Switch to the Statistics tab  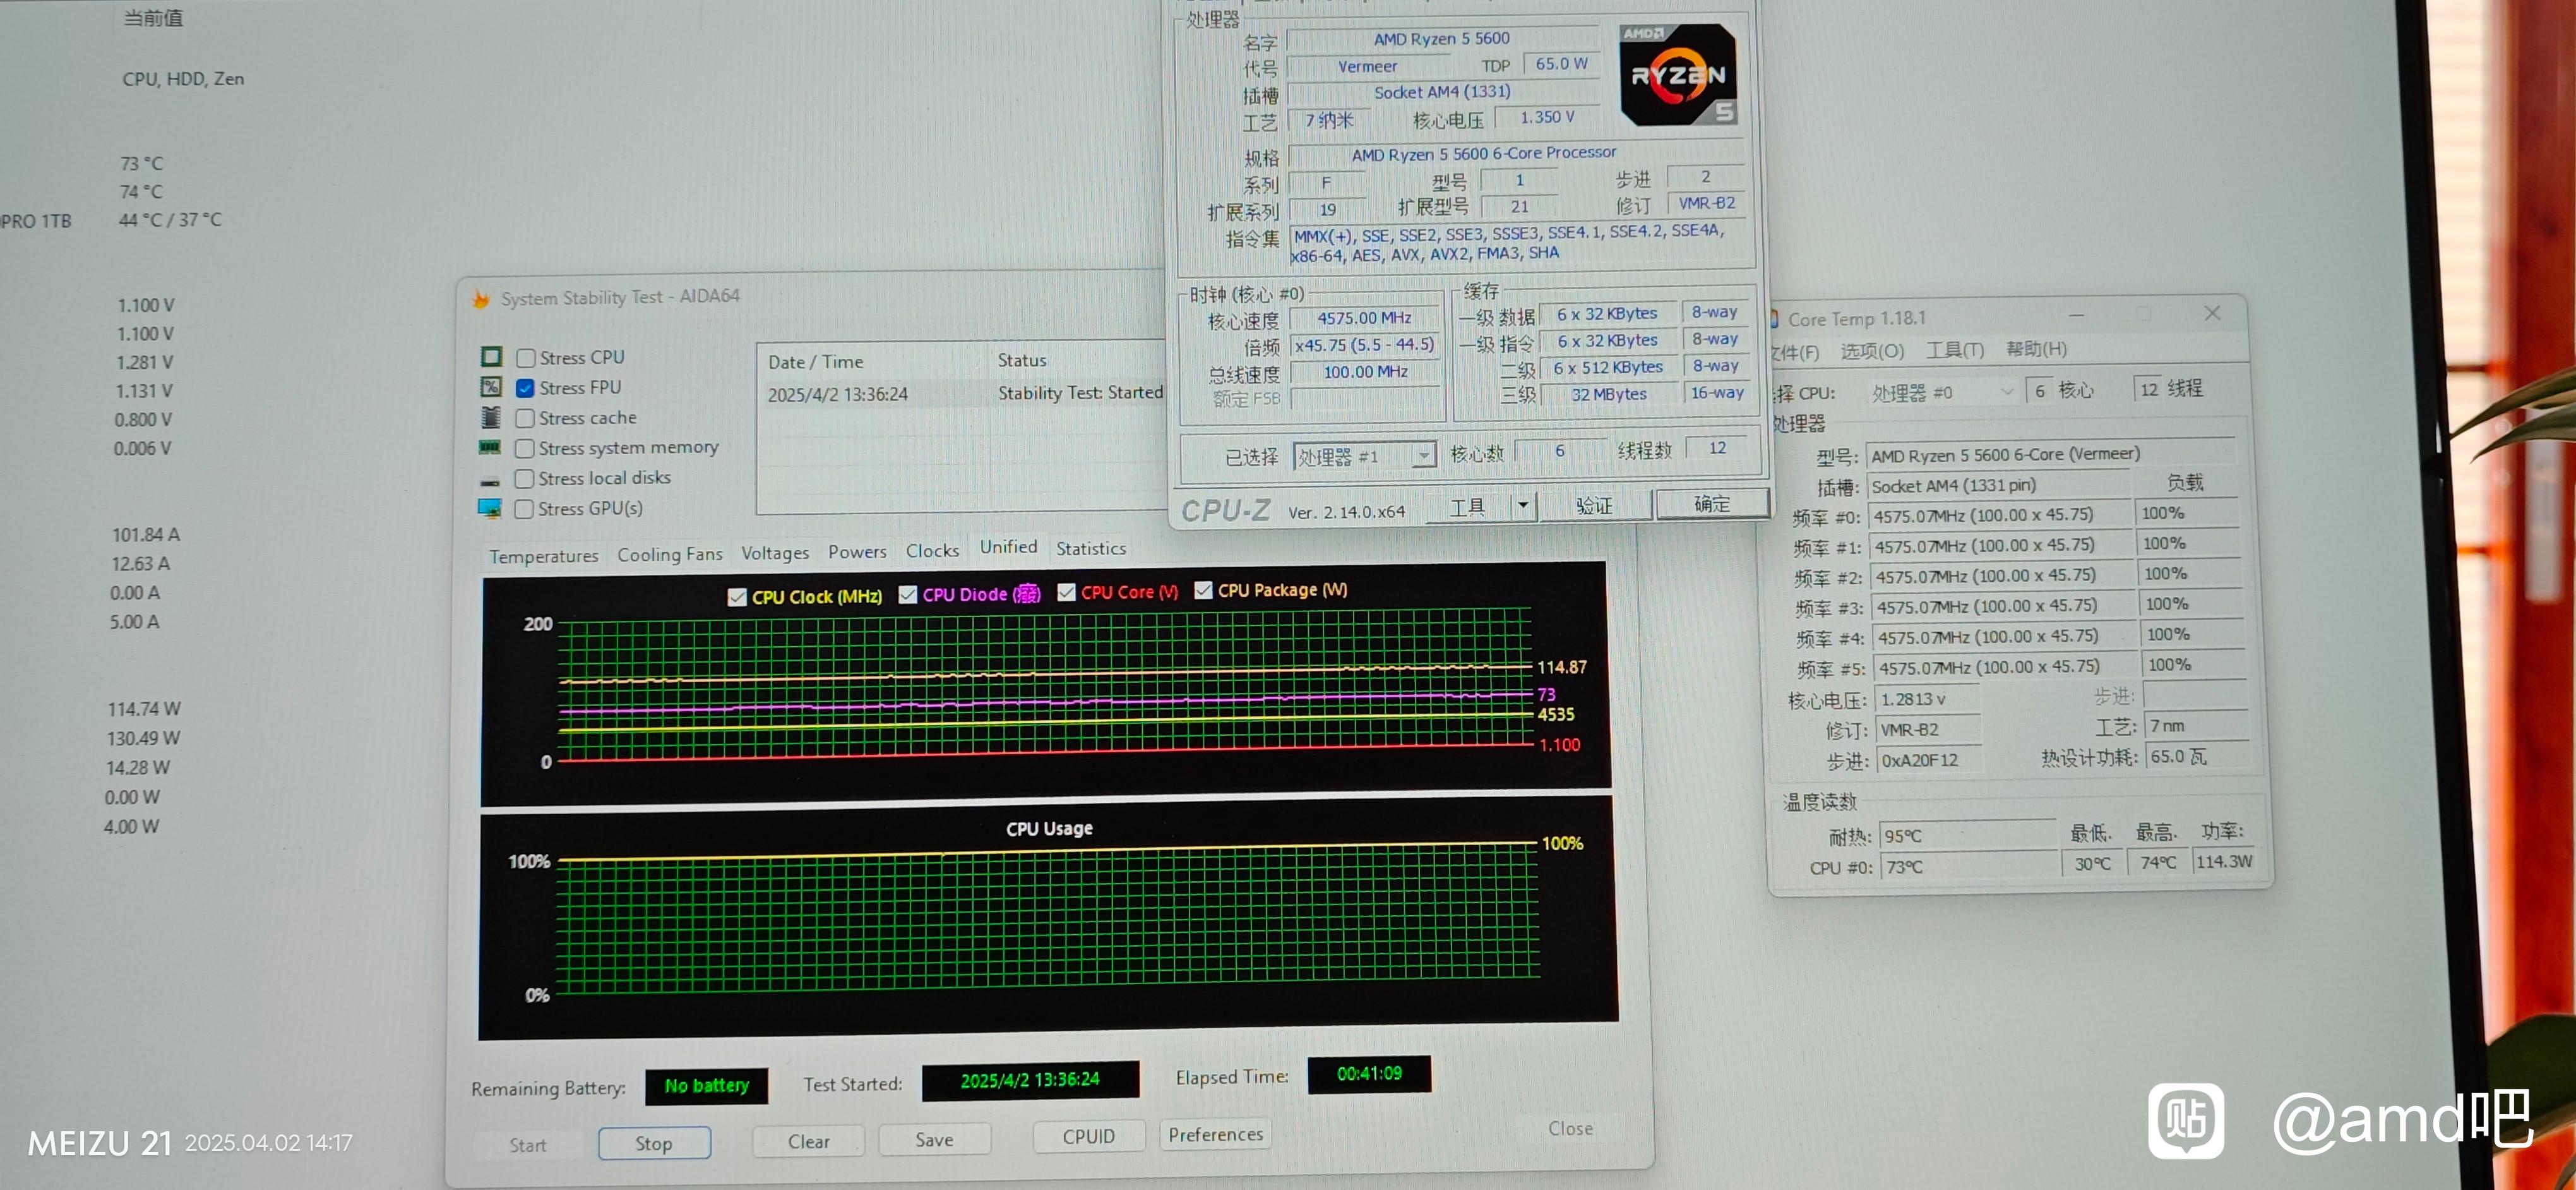tap(1091, 548)
